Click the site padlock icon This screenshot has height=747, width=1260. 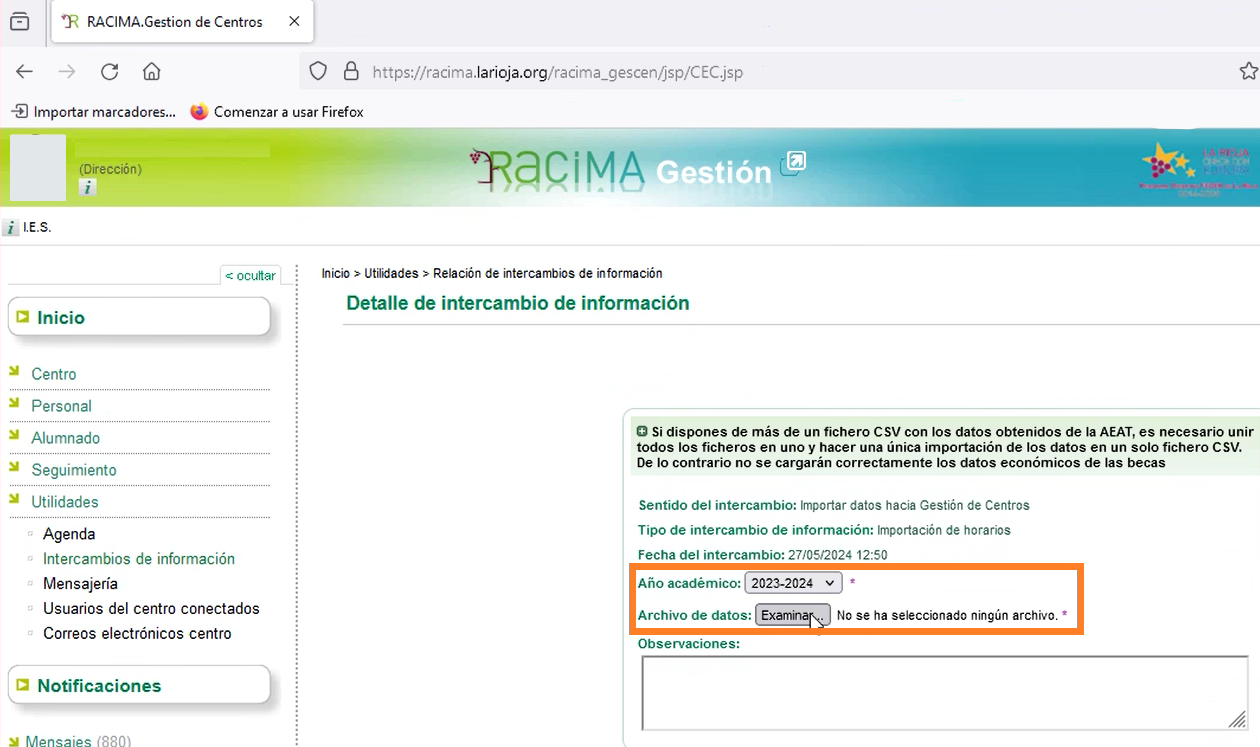(351, 72)
